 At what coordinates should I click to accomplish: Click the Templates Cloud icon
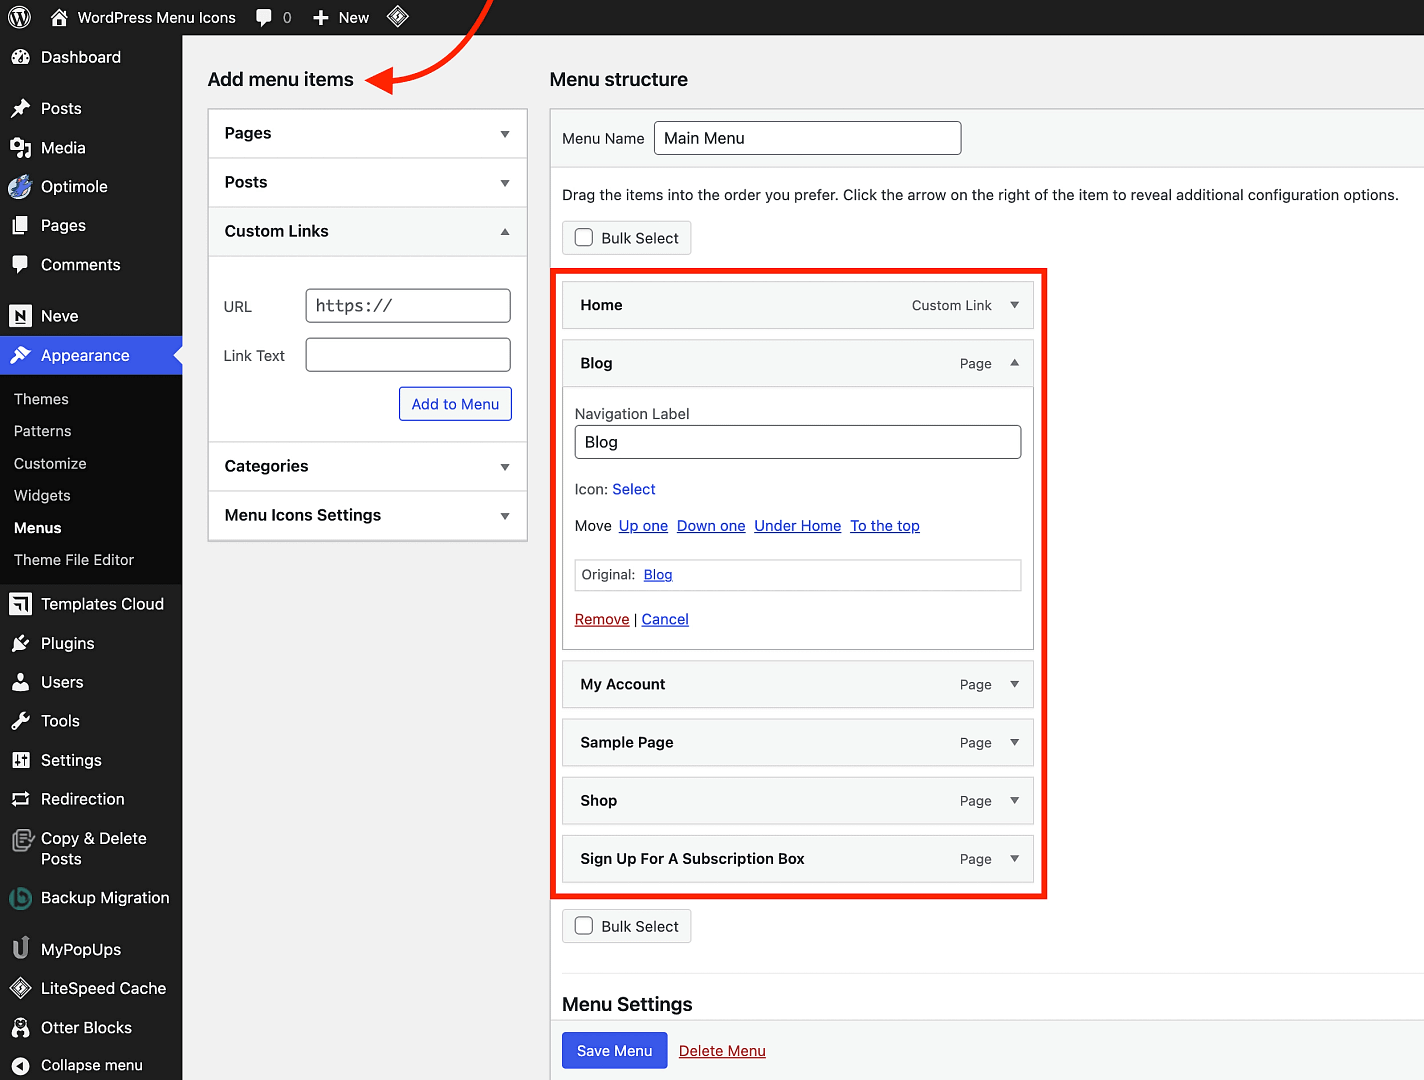20,604
